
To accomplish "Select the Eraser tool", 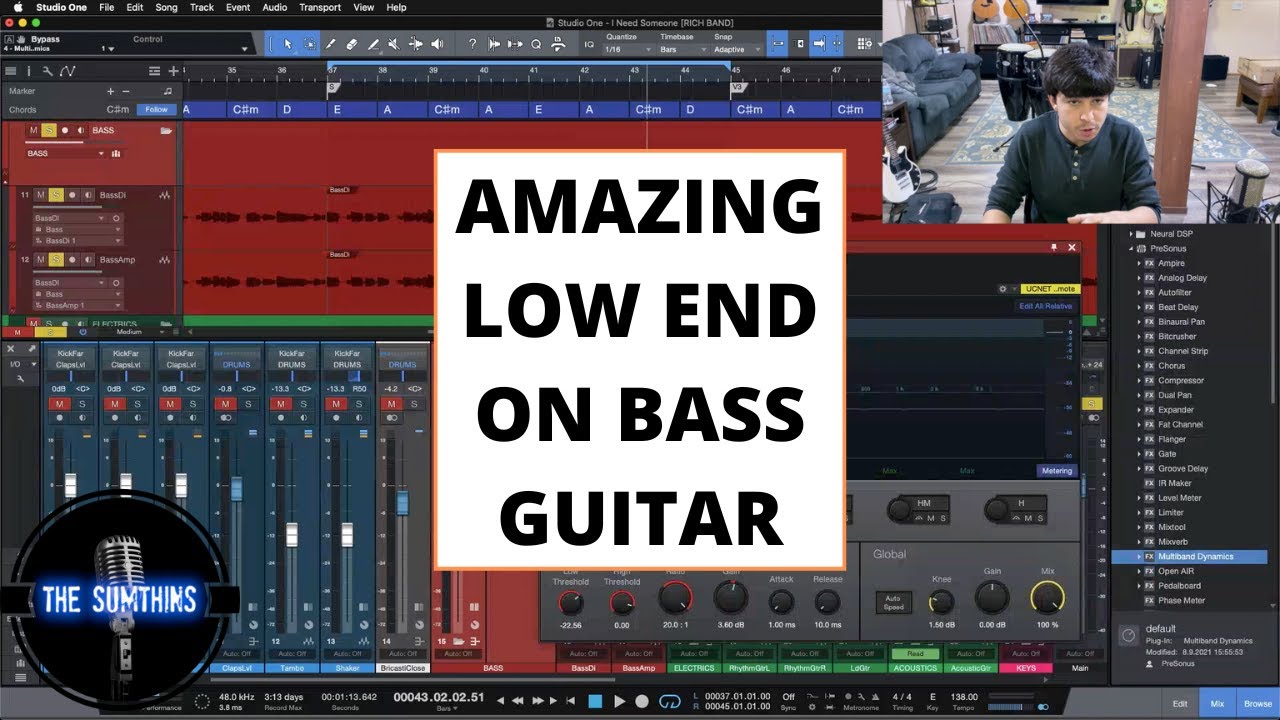I will point(352,44).
